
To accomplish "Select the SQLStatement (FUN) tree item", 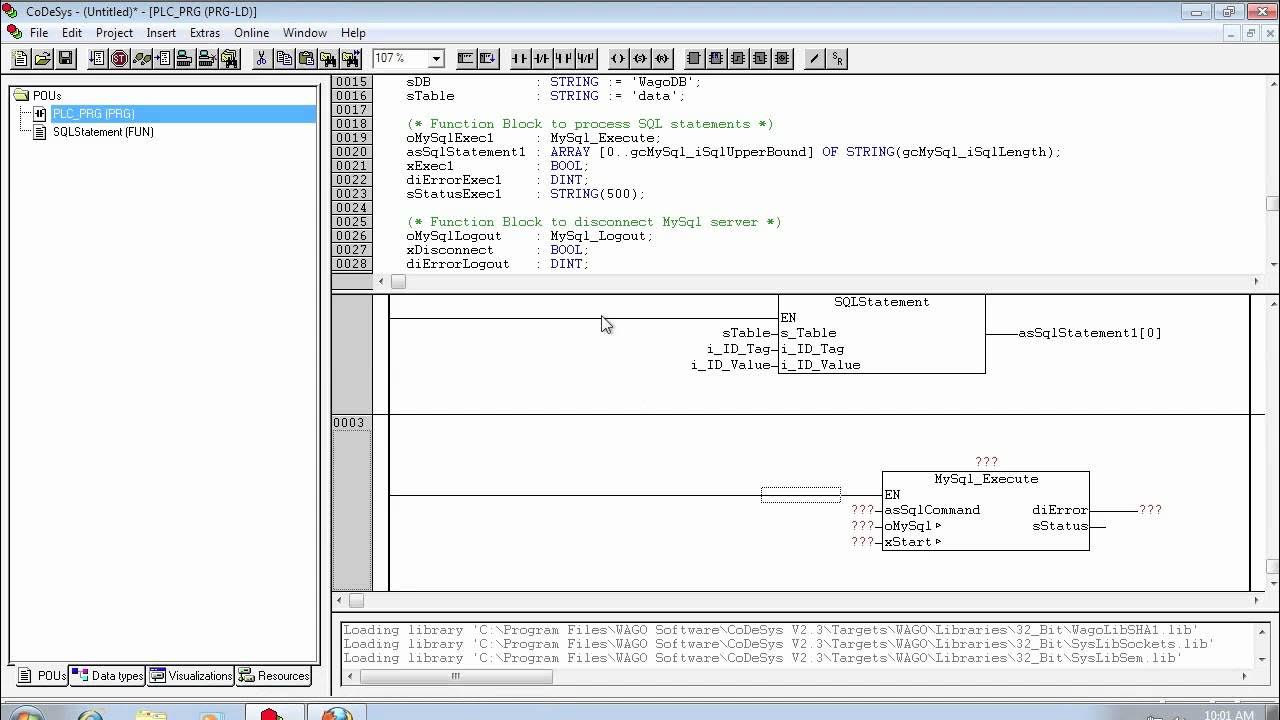I will (103, 132).
